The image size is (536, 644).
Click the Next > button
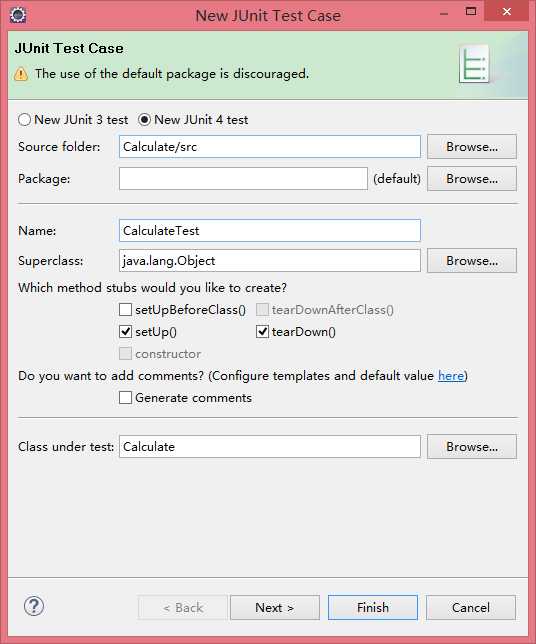tap(275, 607)
